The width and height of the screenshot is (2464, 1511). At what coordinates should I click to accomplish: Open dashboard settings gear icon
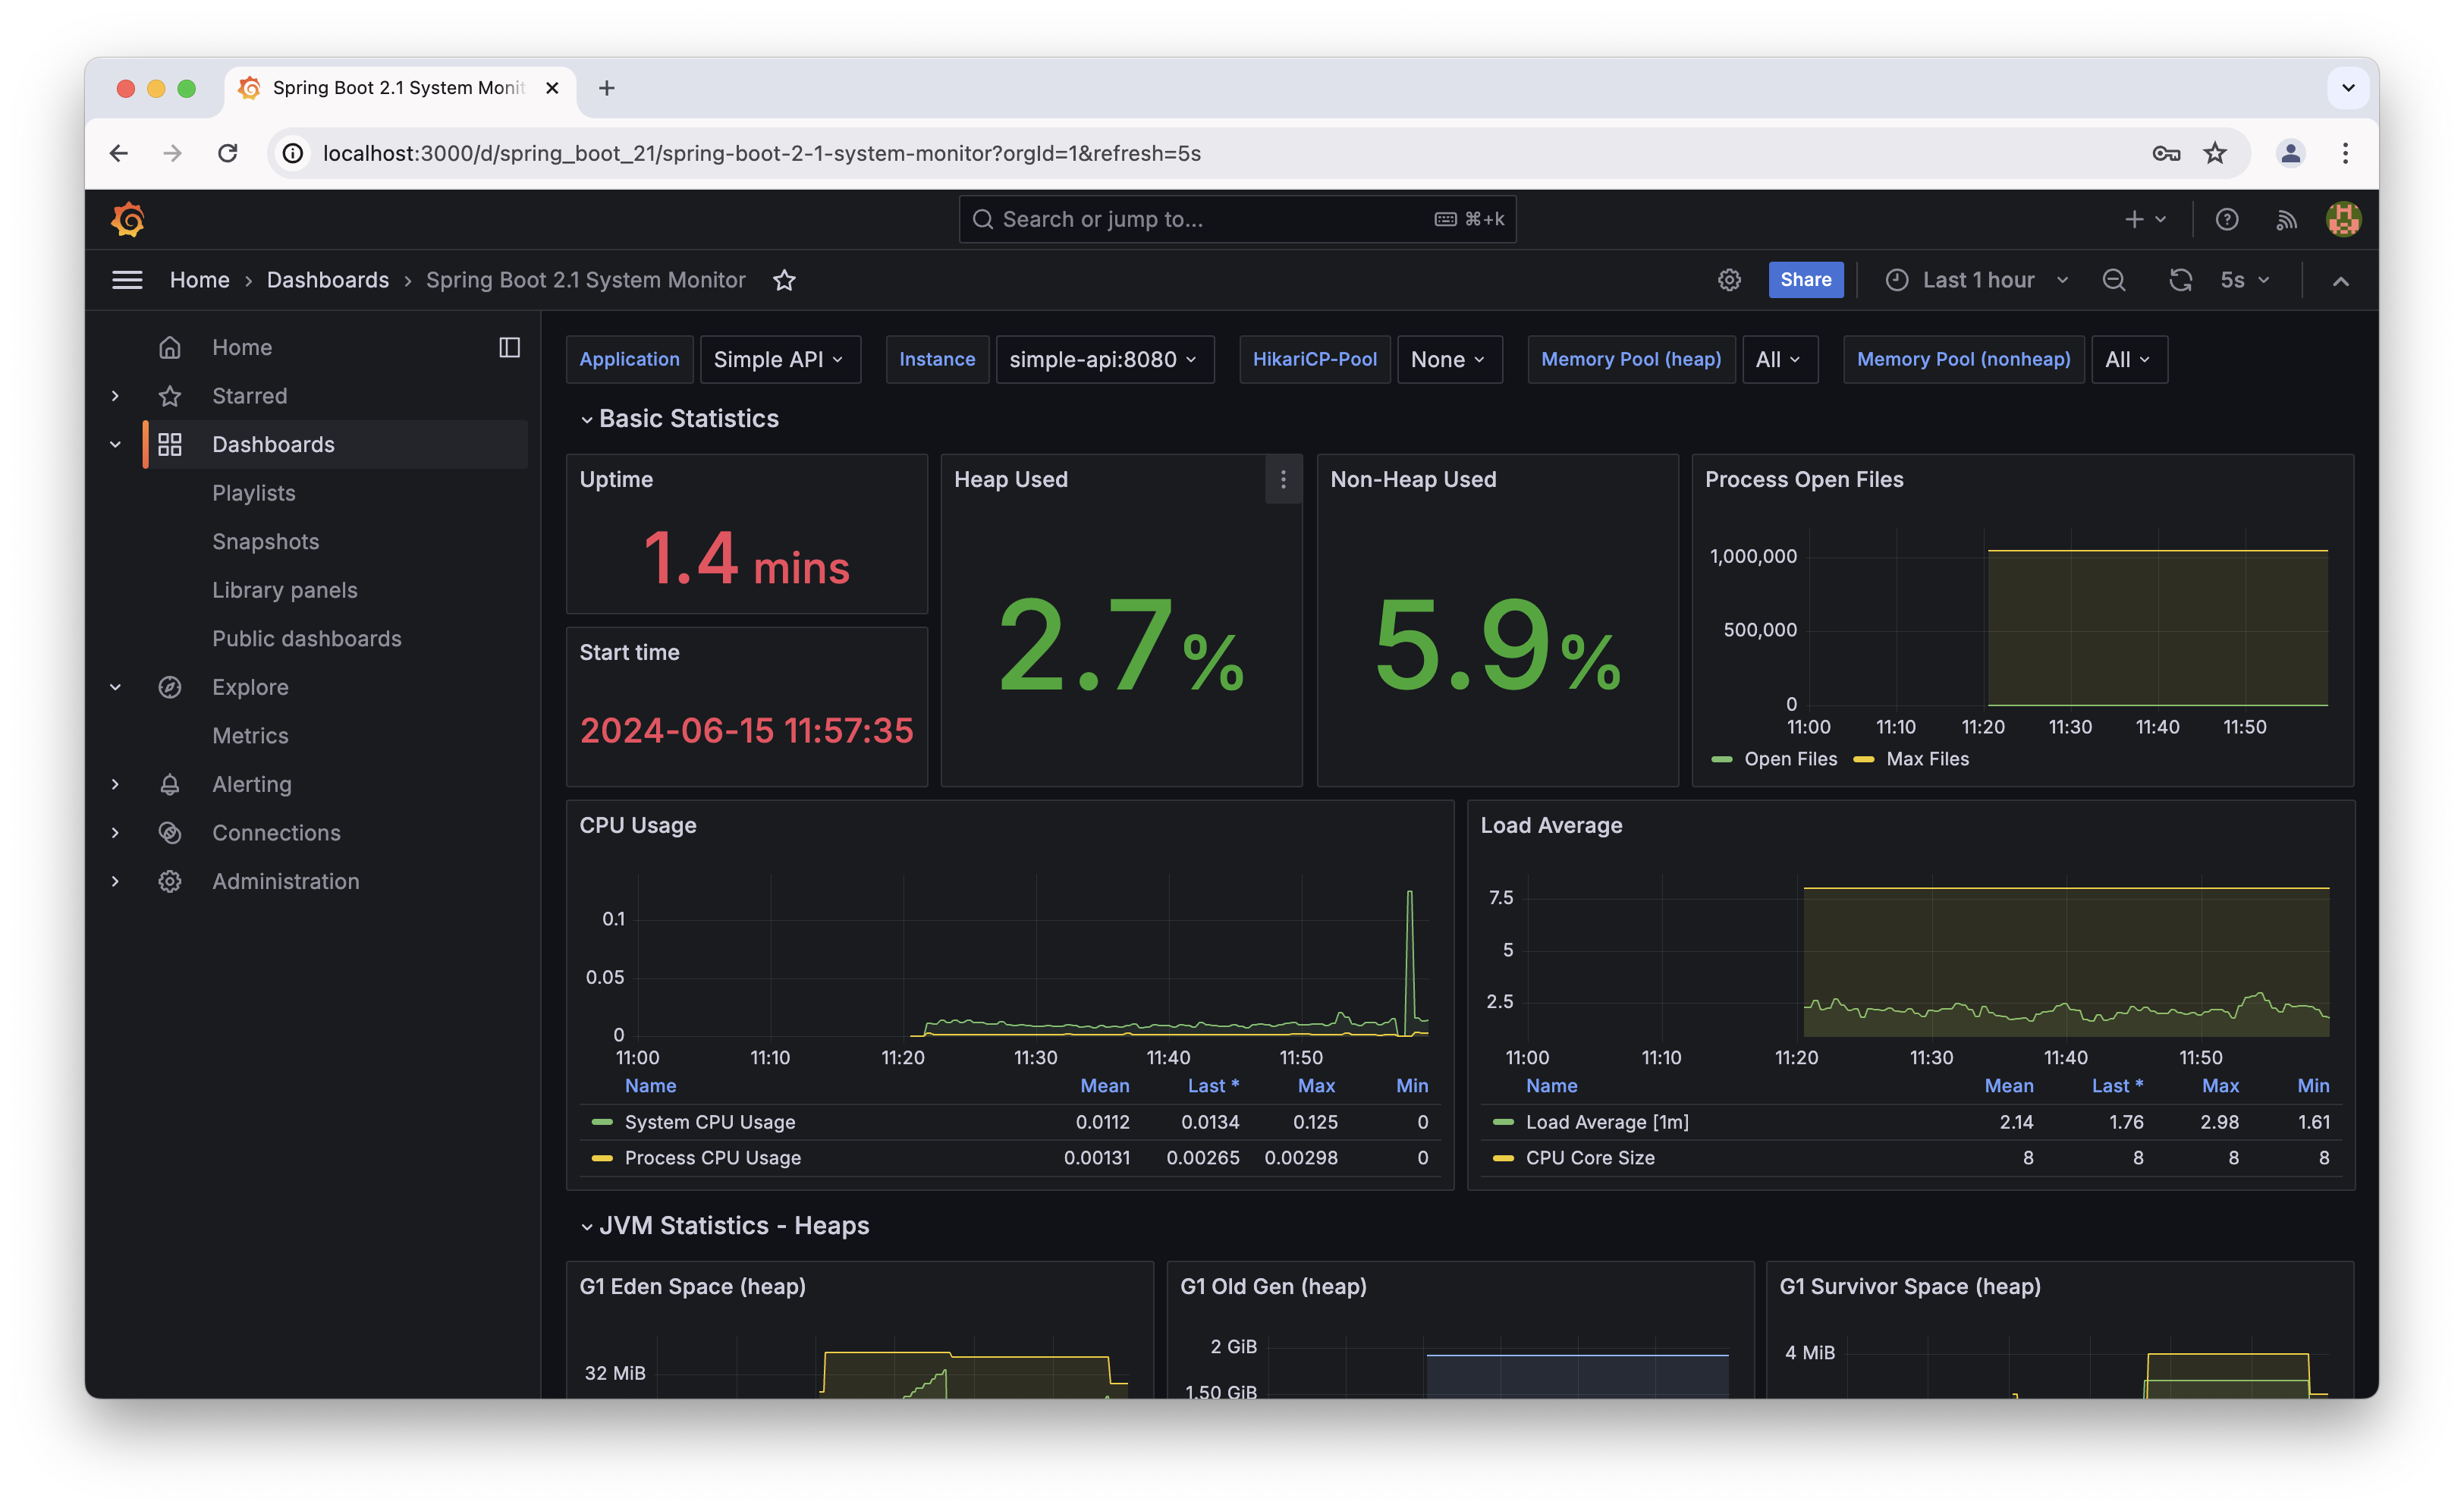(1729, 280)
